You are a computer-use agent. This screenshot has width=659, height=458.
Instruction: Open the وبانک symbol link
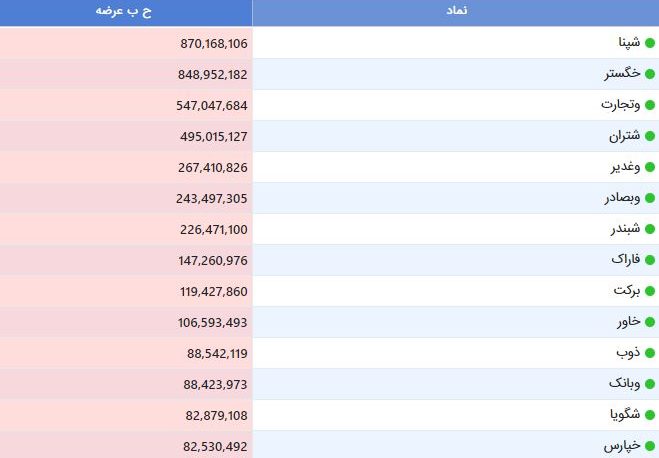(625, 384)
